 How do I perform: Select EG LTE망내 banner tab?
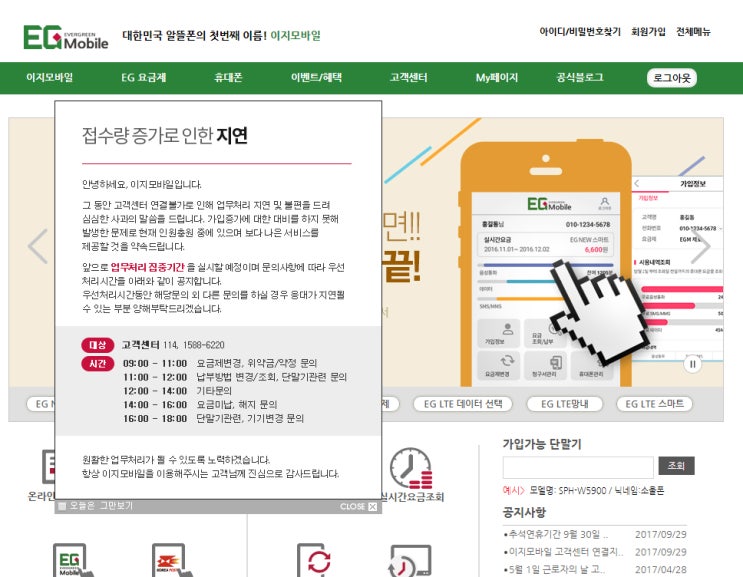coord(564,404)
